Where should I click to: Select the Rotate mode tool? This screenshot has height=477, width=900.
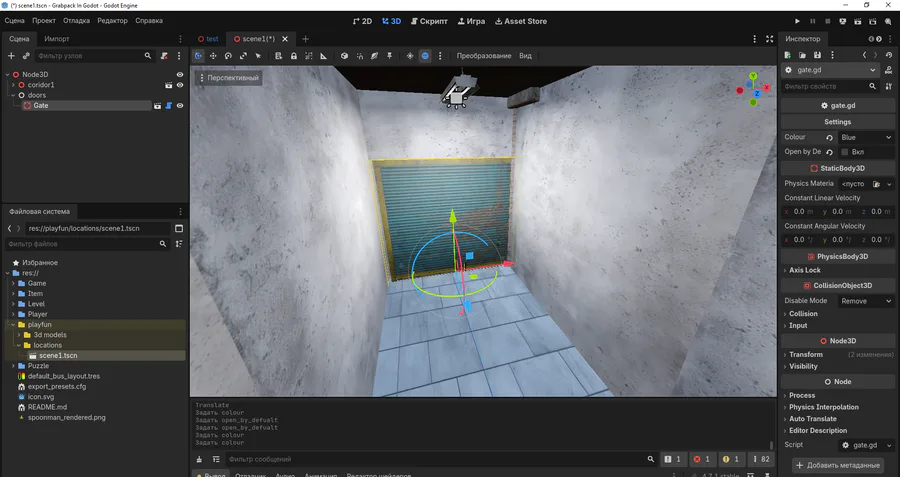[x=228, y=56]
